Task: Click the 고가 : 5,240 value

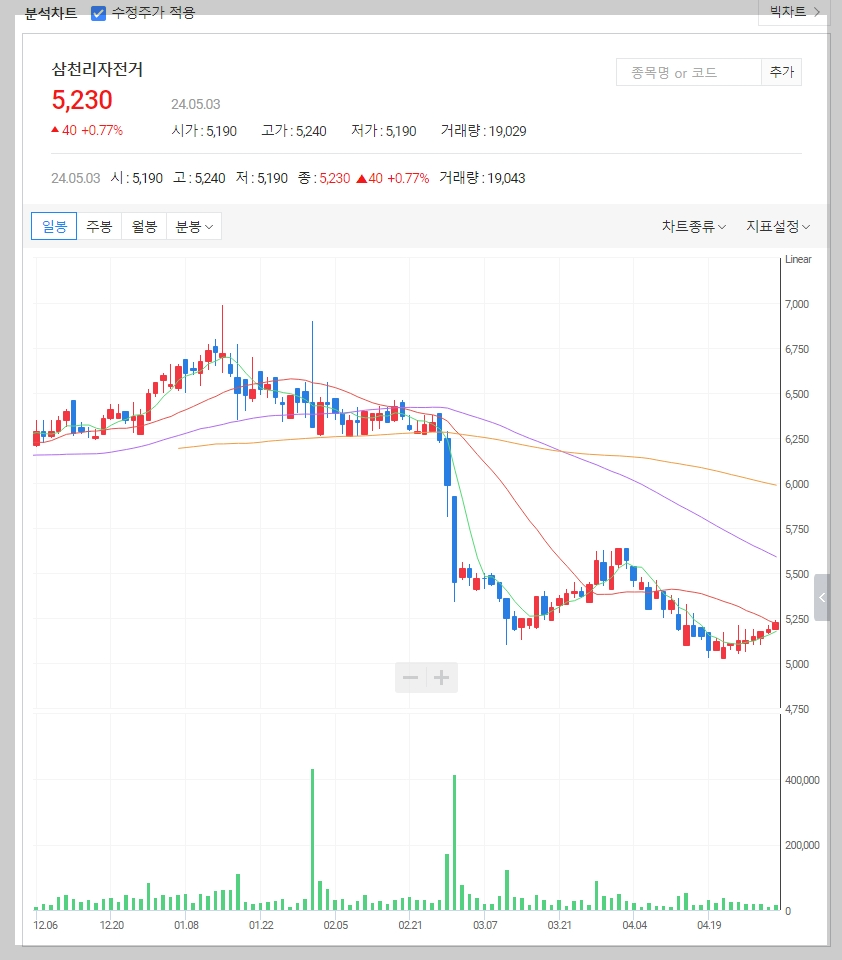Action: [294, 131]
